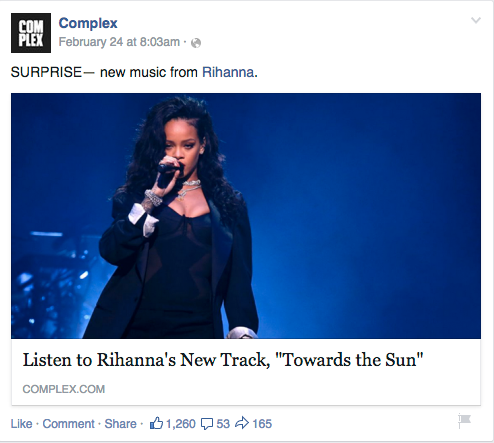Click the share arrow icon

click(242, 423)
